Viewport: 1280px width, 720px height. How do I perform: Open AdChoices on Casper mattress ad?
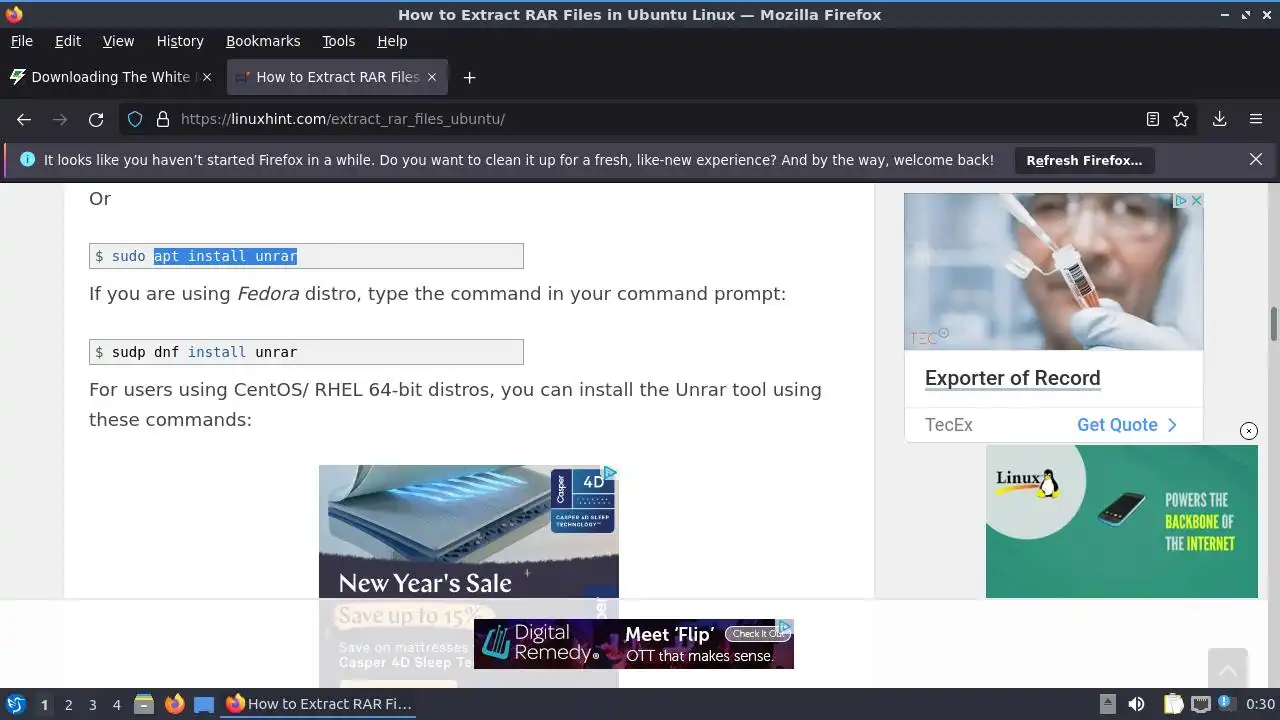(610, 472)
